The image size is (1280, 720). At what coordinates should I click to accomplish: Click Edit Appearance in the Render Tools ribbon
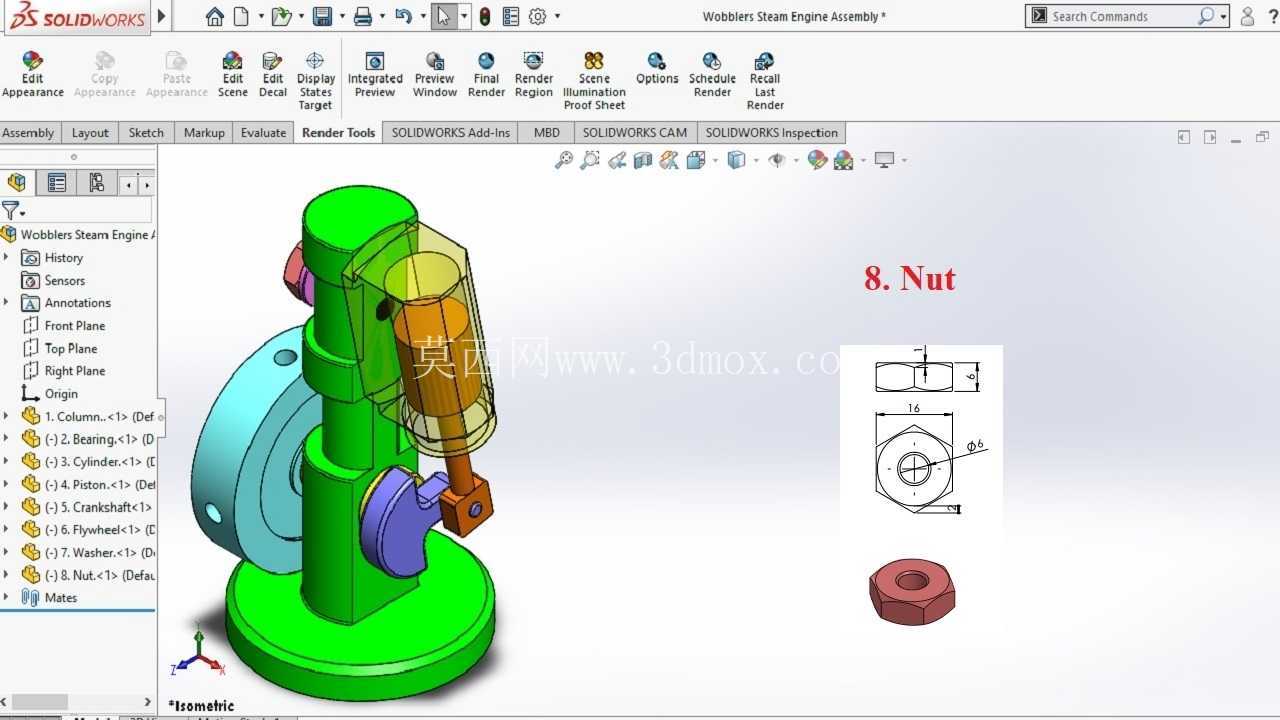33,75
